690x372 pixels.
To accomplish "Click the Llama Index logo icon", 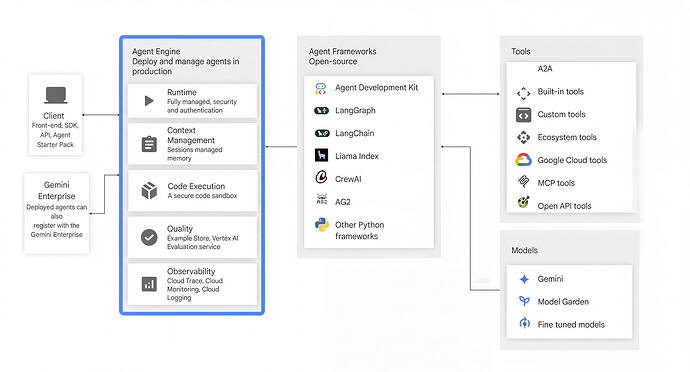I will point(321,155).
